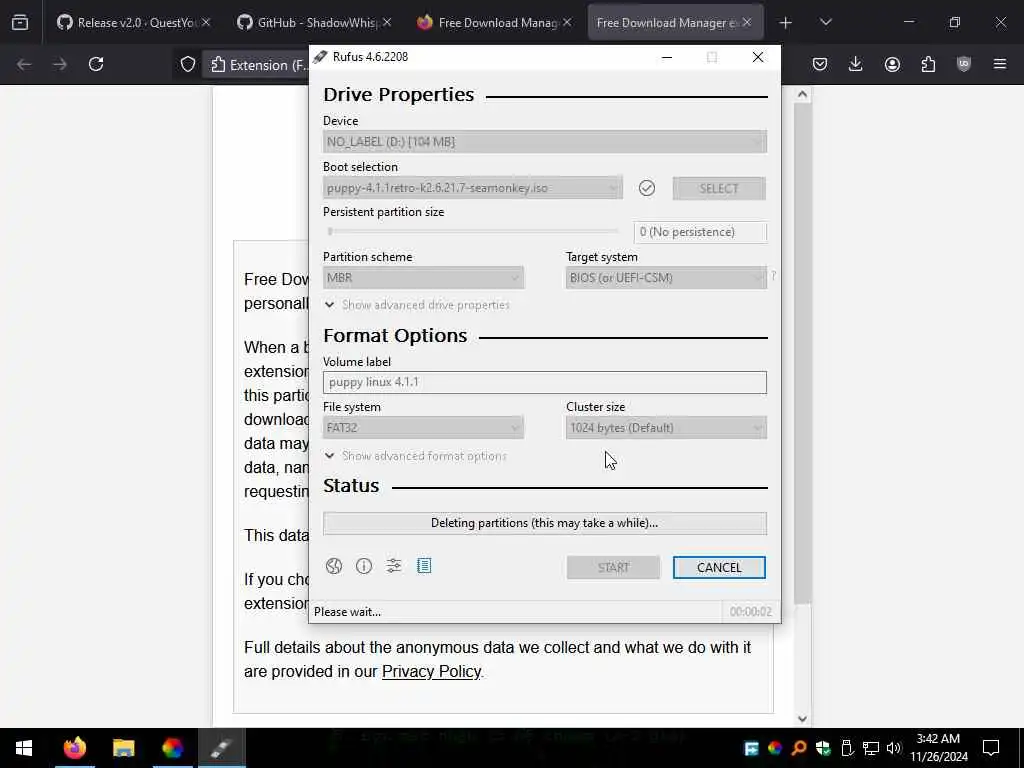Open Rufus settings sliders icon
This screenshot has height=768, width=1024.
tap(394, 566)
